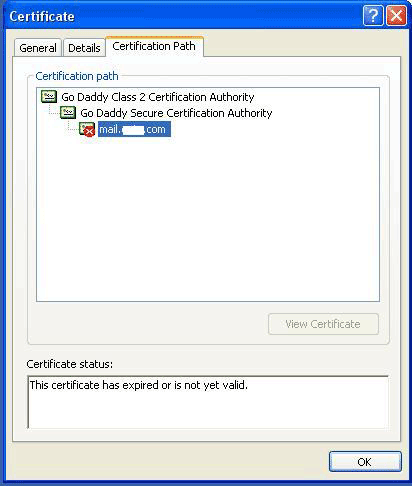Image resolution: width=412 pixels, height=486 pixels.
Task: Click the tree connector beside Go Daddy Secure
Action: click(54, 110)
